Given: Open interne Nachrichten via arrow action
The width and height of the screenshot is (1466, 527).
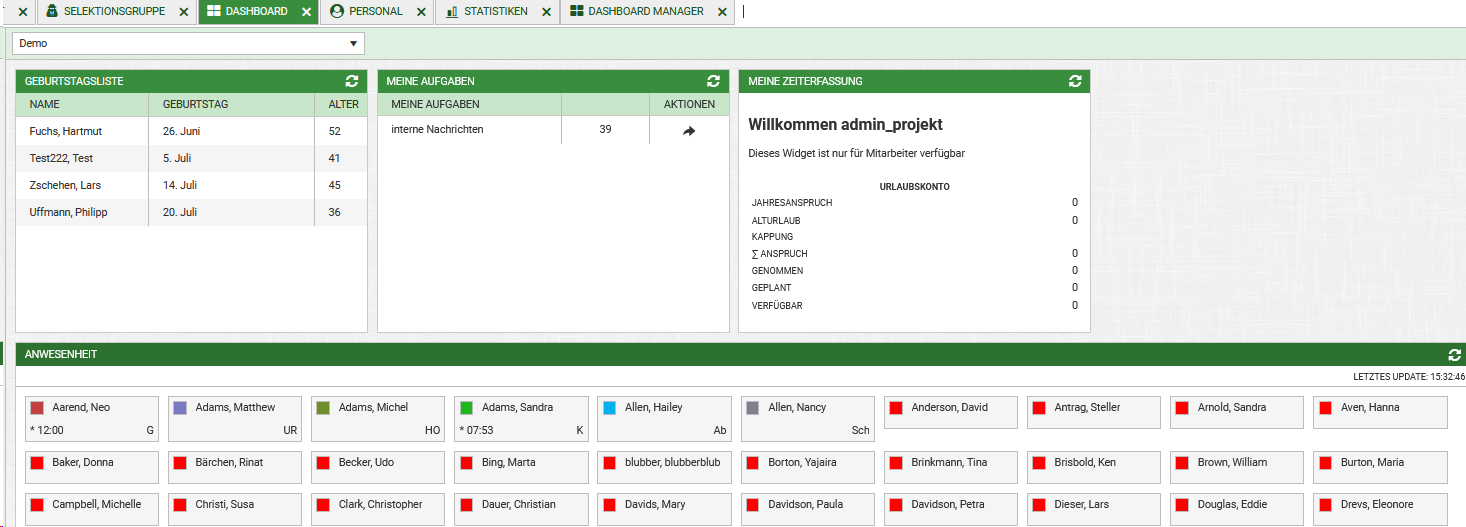Looking at the screenshot, I should pos(689,130).
